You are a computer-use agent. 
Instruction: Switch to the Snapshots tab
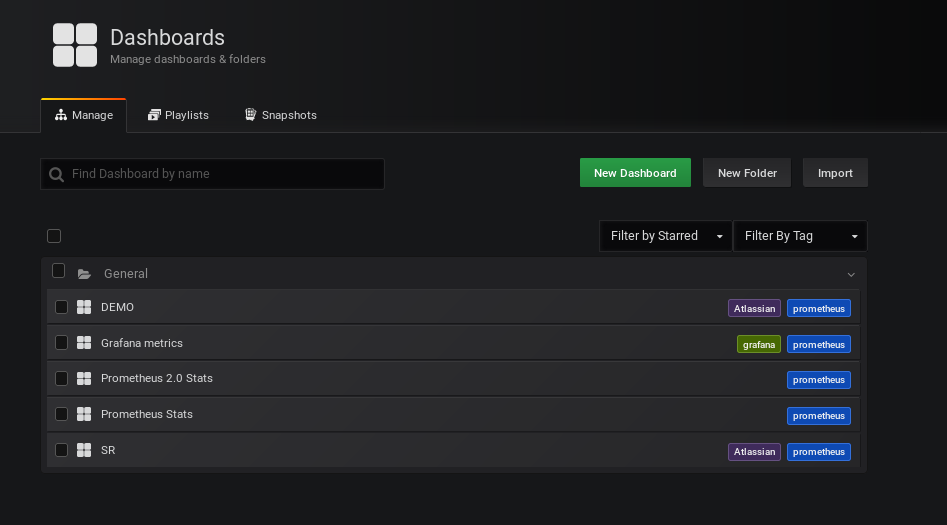[281, 115]
